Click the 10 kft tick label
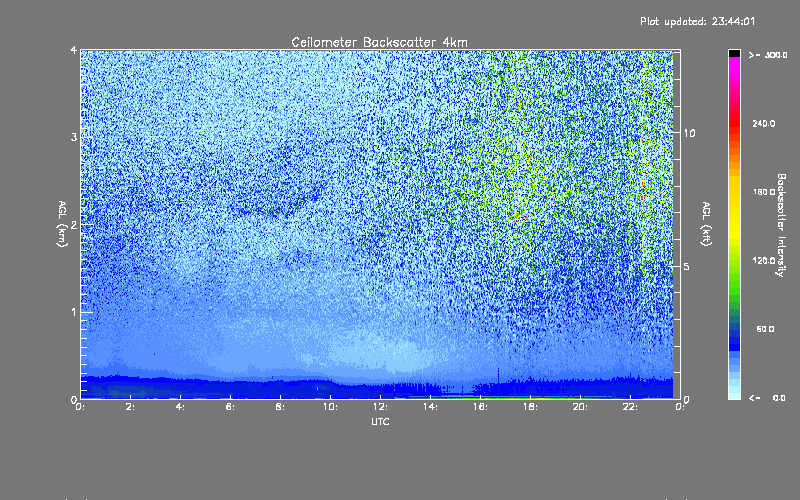This screenshot has width=800, height=500. 689,133
